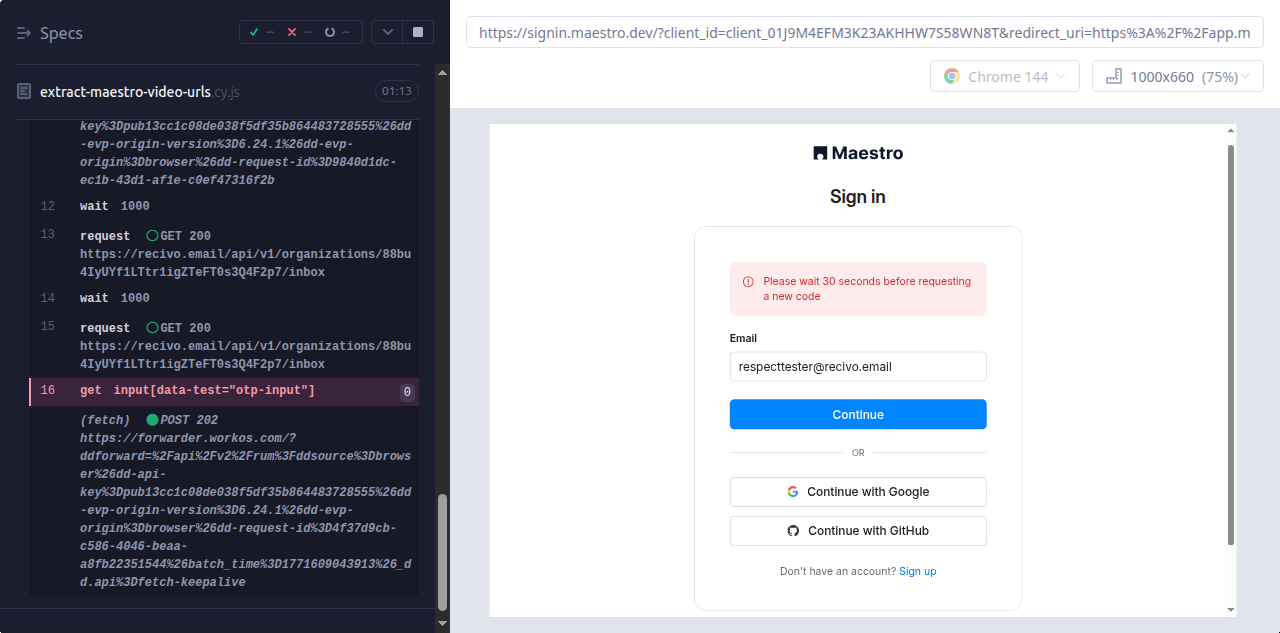Screen dimensions: 1280x633
Task: Open the Sign up link
Action: coord(917,572)
